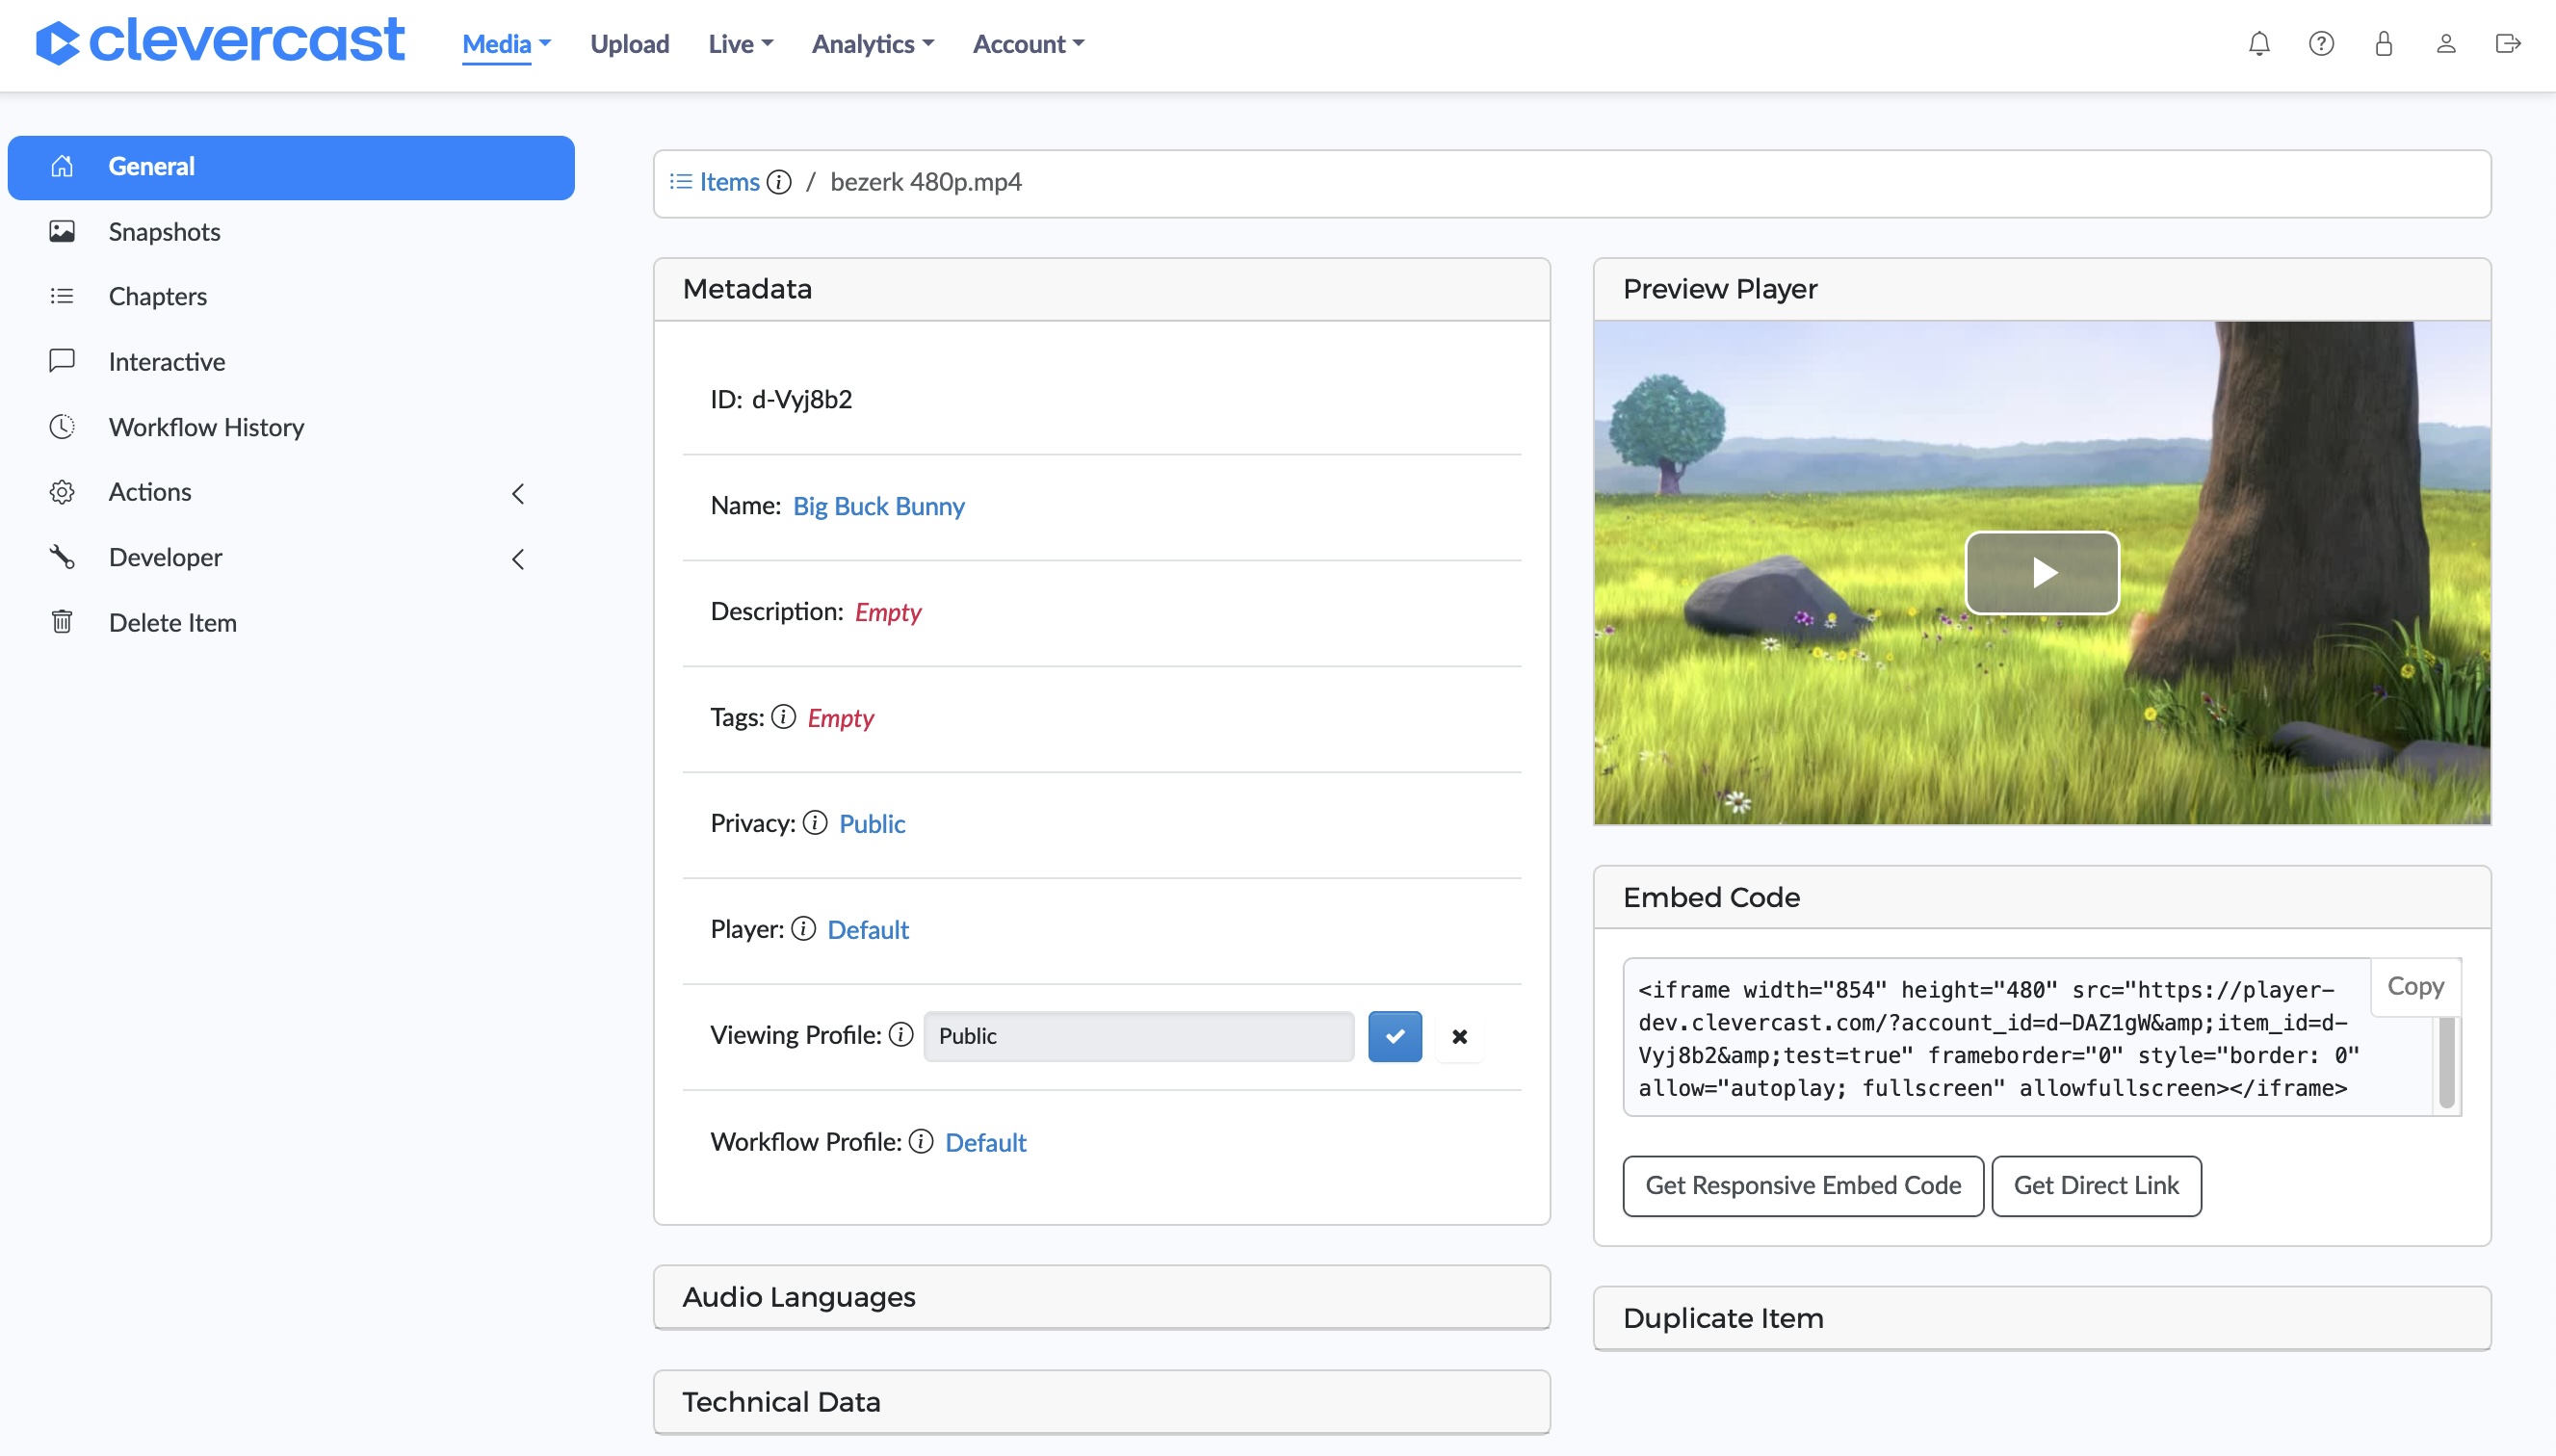Click the logout icon
The width and height of the screenshot is (2556, 1456).
pos(2508,44)
